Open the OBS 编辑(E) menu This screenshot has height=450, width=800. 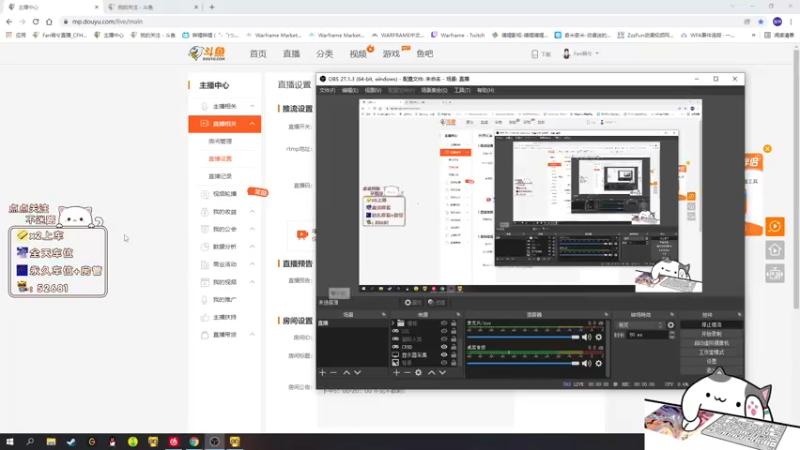(349, 90)
